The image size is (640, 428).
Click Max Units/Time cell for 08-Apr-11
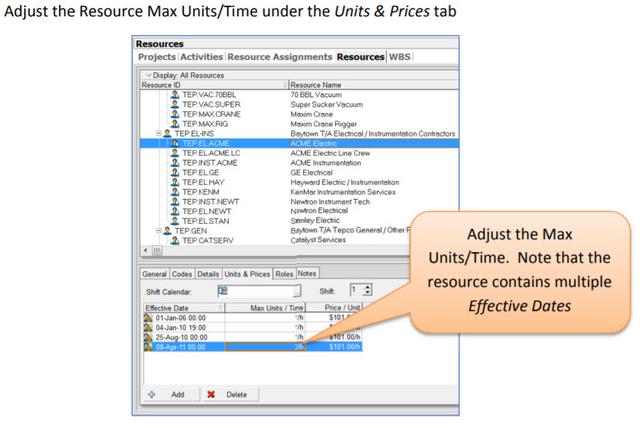[x=265, y=347]
